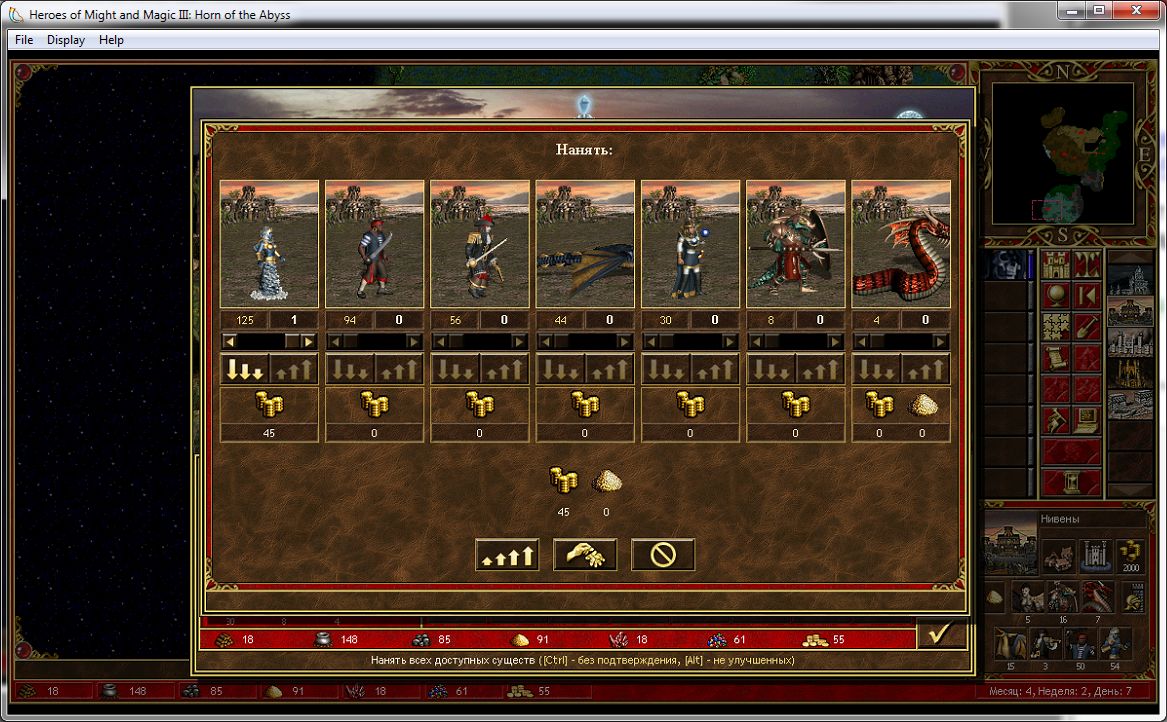Screen dimensions: 1167x722
Task: Click the sea serpent (4) recruitment slider track
Action: pos(901,342)
